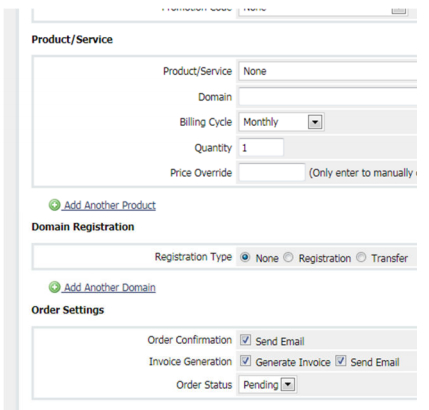This screenshot has height=410, width=429.
Task: Focus the Quantity input field
Action: point(261,148)
